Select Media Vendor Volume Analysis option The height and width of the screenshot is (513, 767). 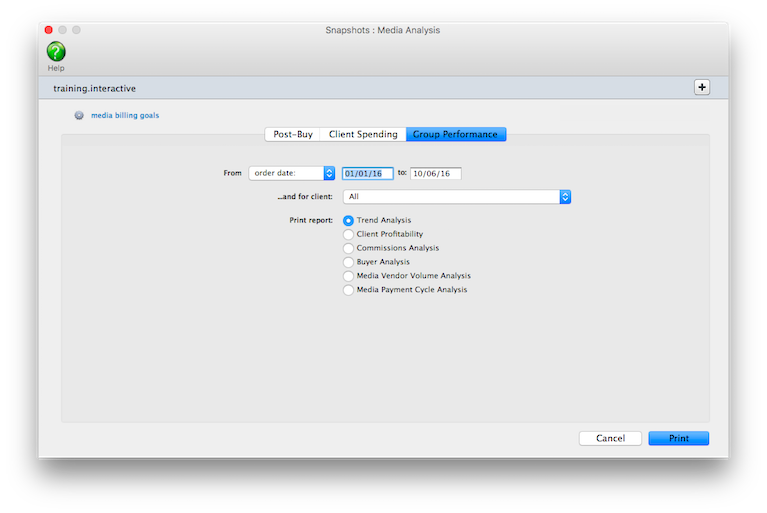pyautogui.click(x=348, y=276)
